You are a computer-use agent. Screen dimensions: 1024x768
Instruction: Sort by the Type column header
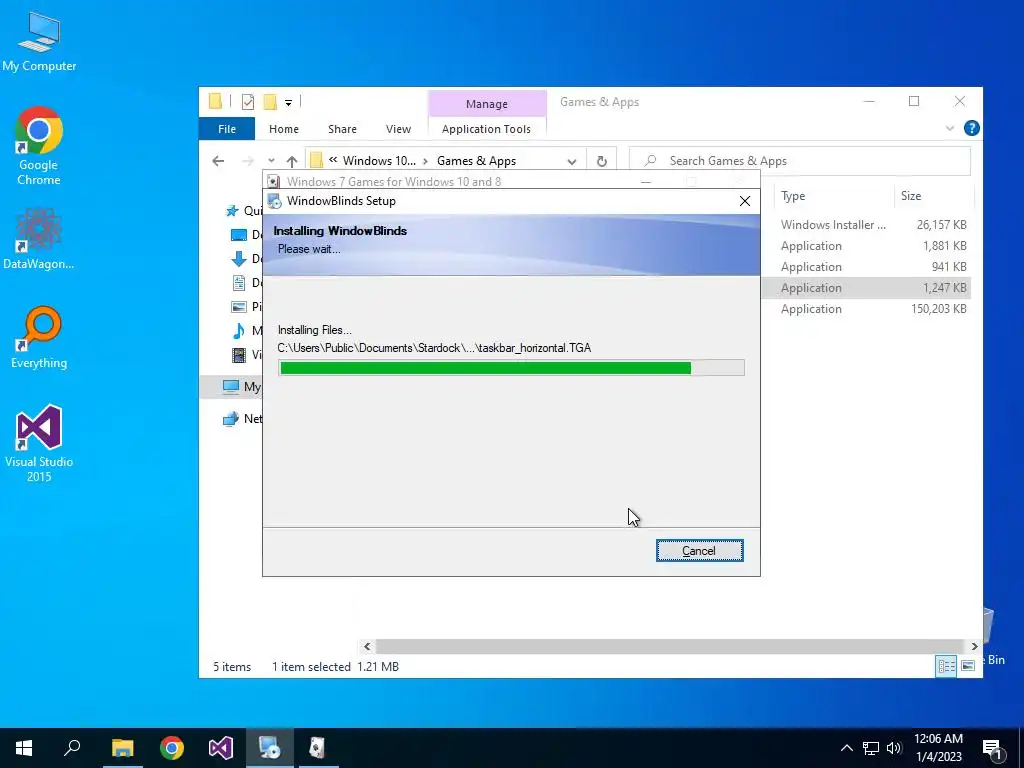point(833,196)
